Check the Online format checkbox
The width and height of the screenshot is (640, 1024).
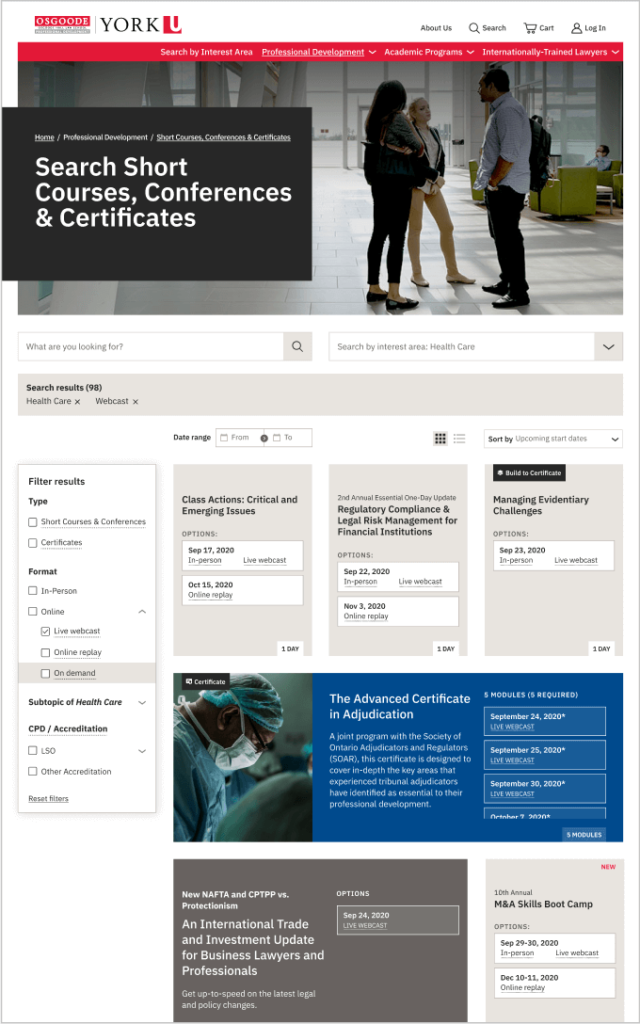point(33,612)
